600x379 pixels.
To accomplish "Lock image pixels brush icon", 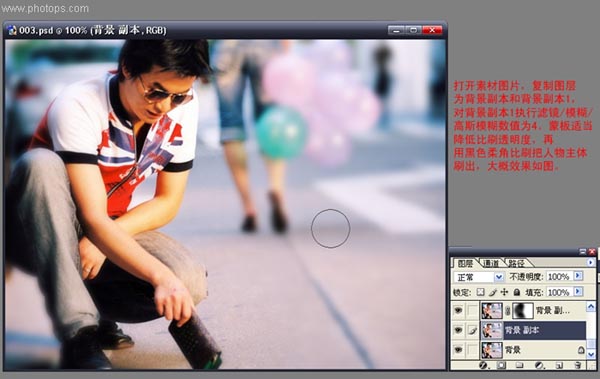I will pyautogui.click(x=492, y=292).
